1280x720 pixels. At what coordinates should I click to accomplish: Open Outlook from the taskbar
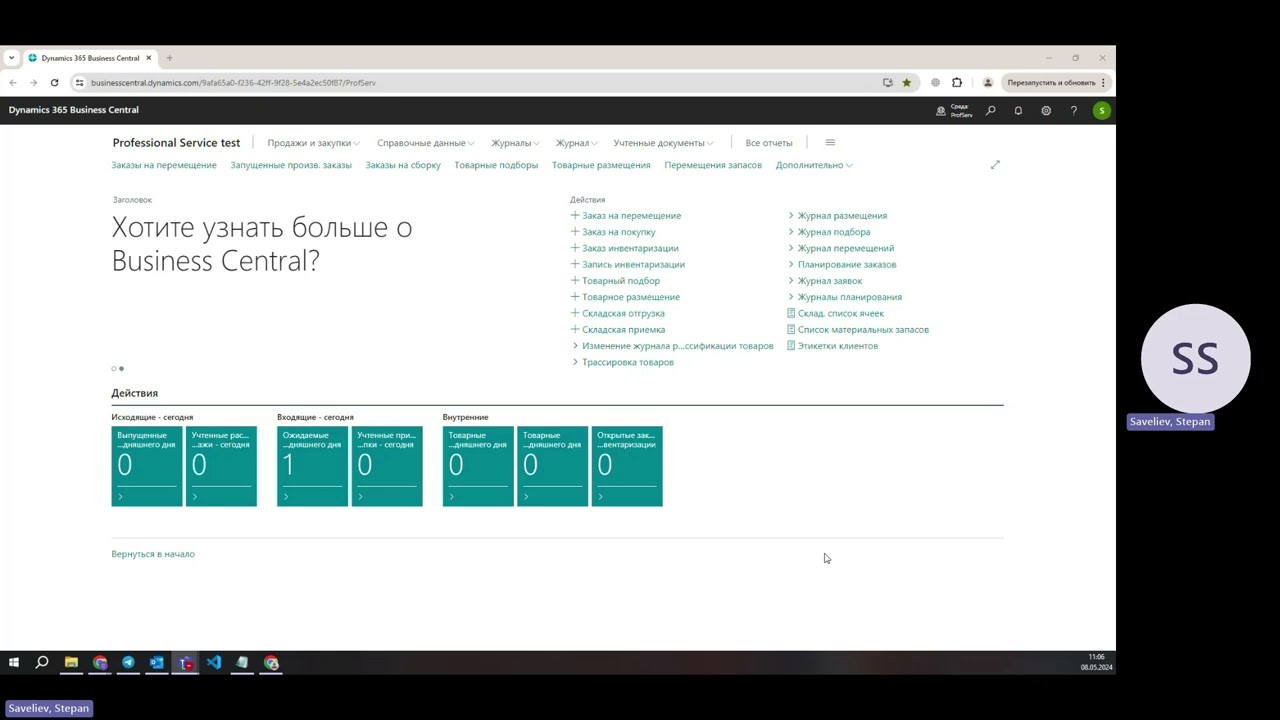157,663
